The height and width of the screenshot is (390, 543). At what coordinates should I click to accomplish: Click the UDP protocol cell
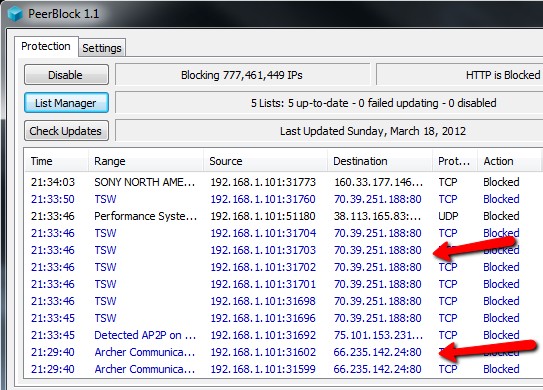click(x=448, y=216)
